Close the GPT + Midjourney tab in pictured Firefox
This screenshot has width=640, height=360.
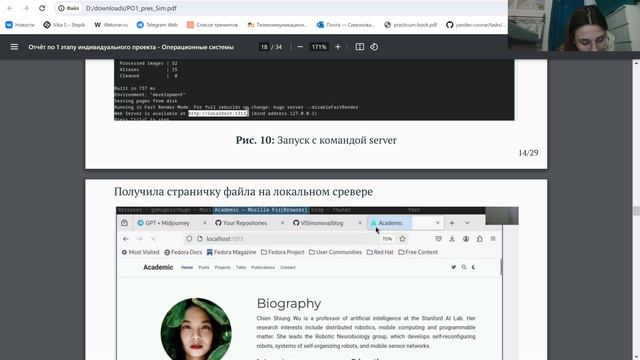tap(204, 223)
